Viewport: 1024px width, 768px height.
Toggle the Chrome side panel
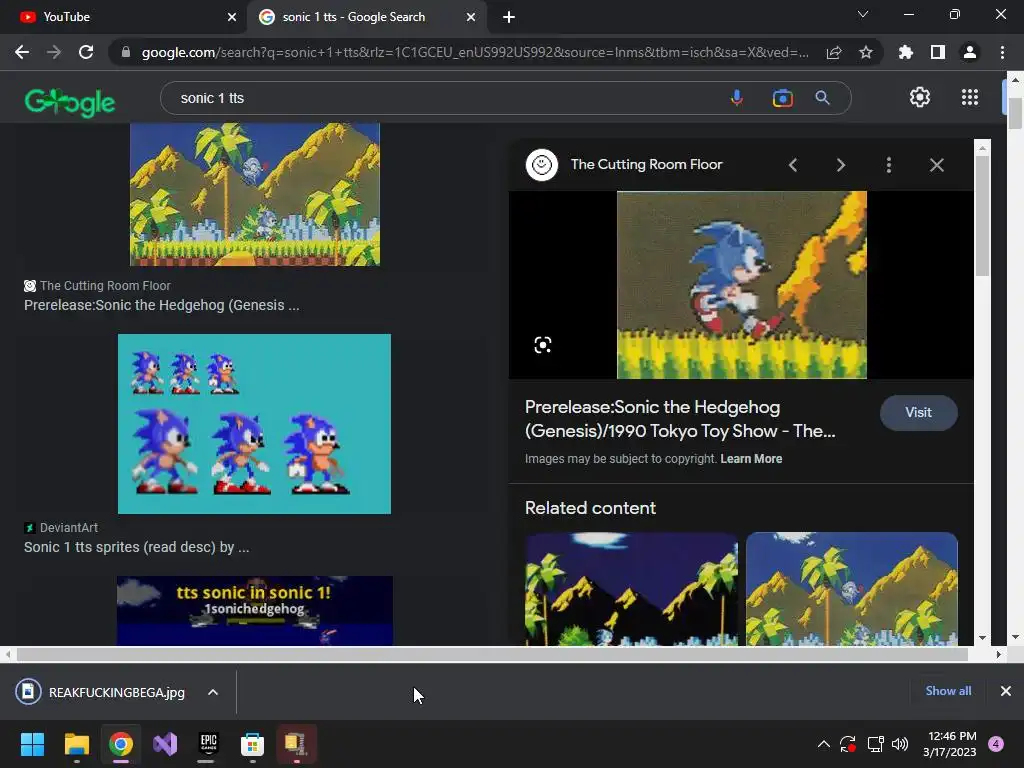pos(938,52)
